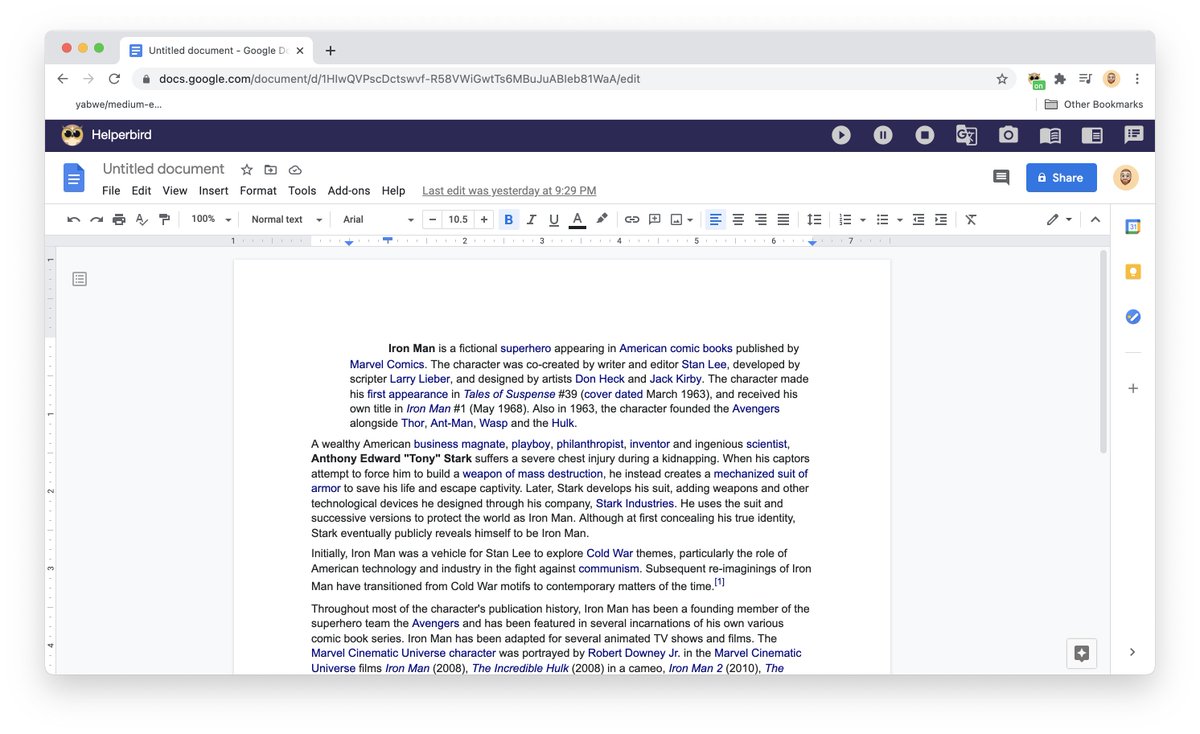Open the Help menu
1200x734 pixels.
[394, 191]
